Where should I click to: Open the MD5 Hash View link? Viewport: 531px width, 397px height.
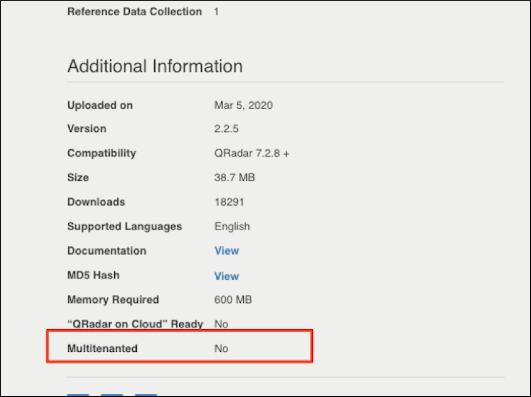(x=227, y=276)
